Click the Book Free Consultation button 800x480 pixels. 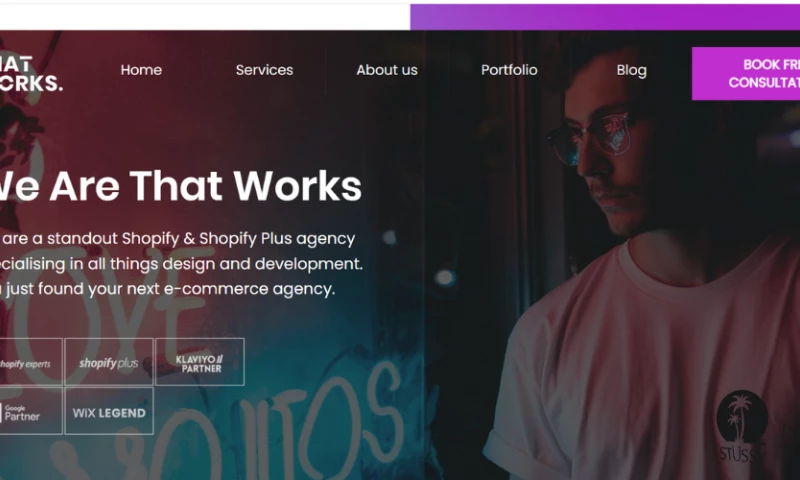746,73
